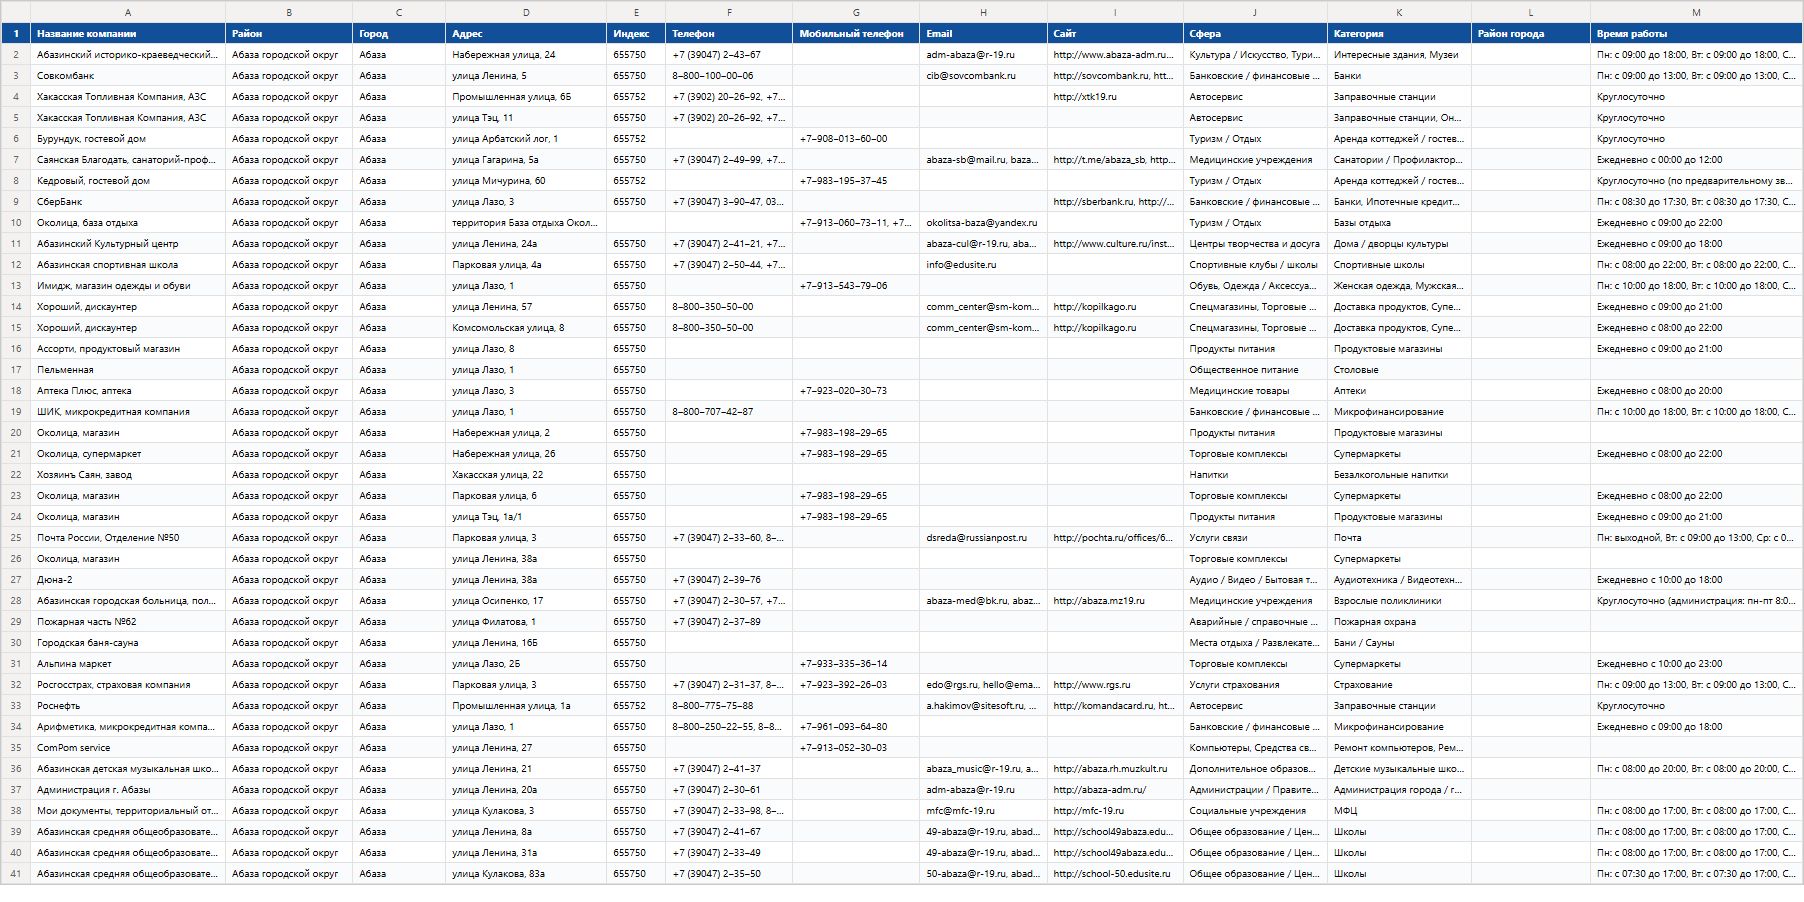Click mobile number "+7-913-543-79-06"
The width and height of the screenshot is (1804, 902).
click(x=856, y=286)
